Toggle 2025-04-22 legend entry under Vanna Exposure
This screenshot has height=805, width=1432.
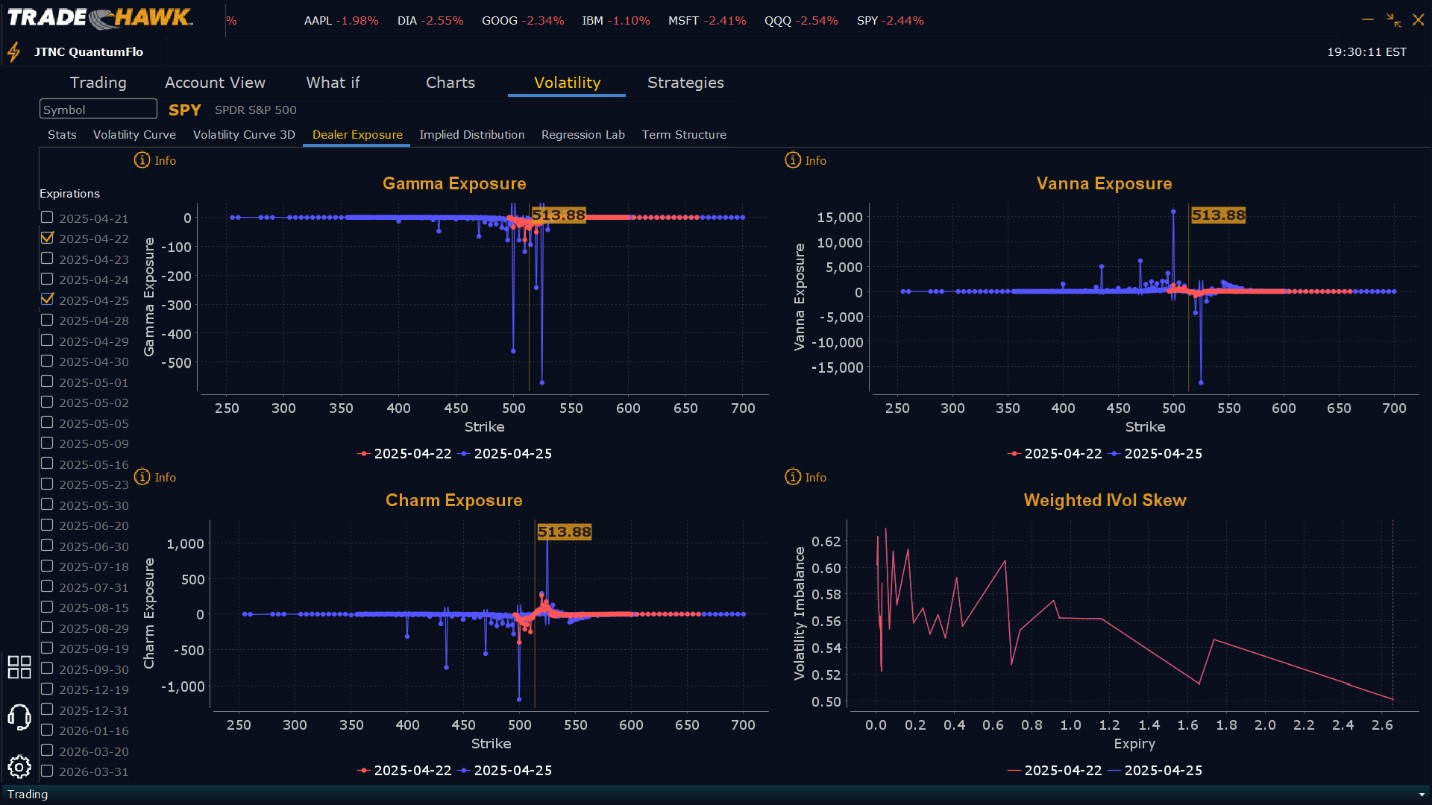click(1055, 454)
